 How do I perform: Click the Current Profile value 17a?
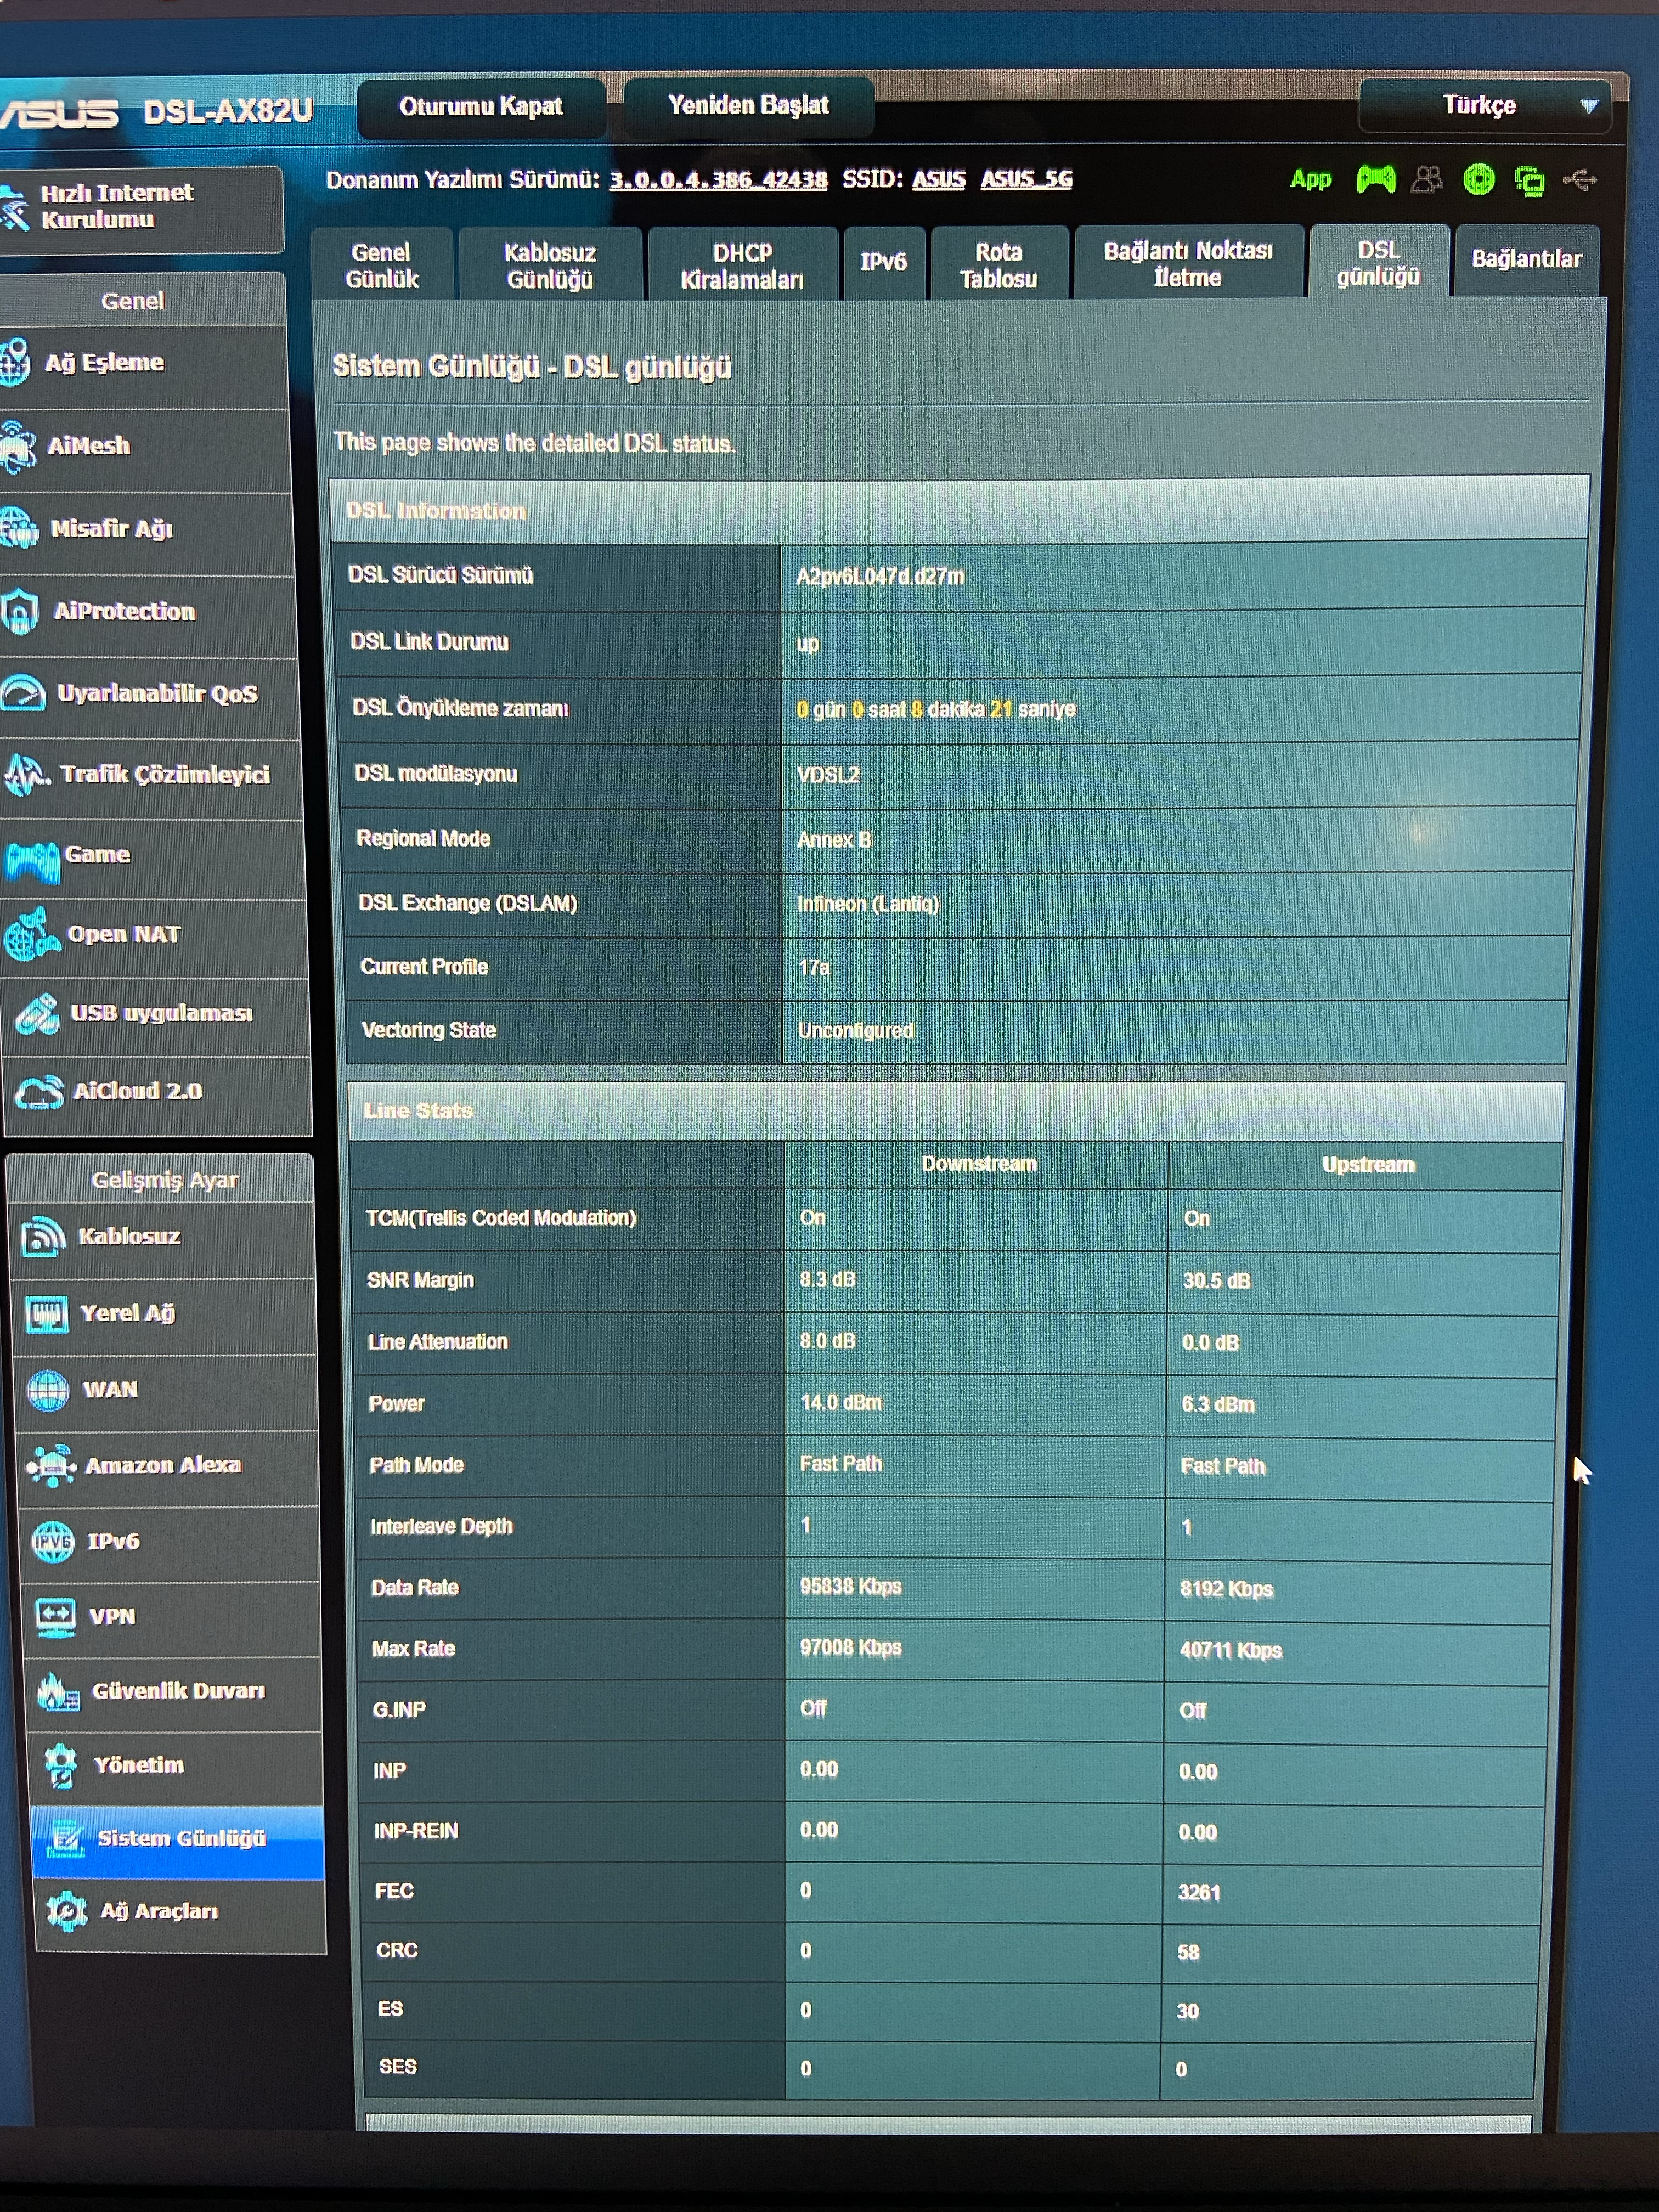813,967
